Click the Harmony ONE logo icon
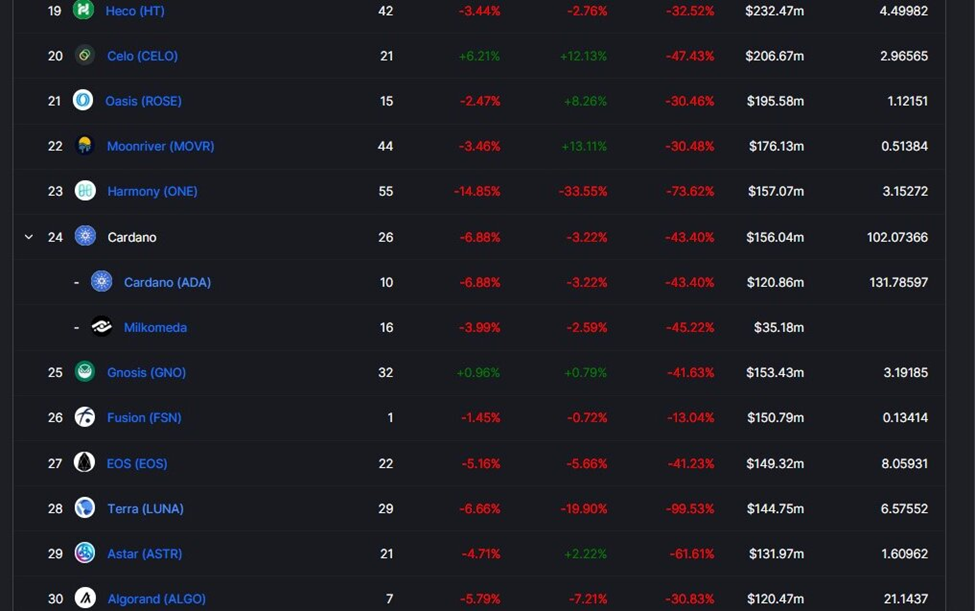This screenshot has width=975, height=611. pos(85,191)
